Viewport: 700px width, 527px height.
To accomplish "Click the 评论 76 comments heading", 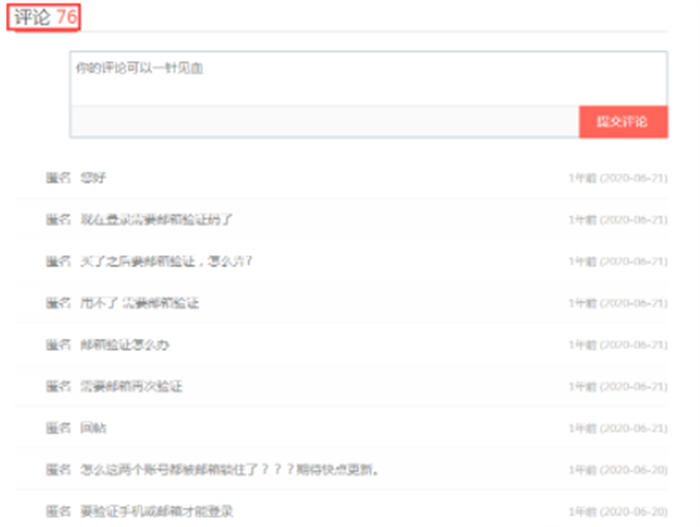I will [45, 17].
